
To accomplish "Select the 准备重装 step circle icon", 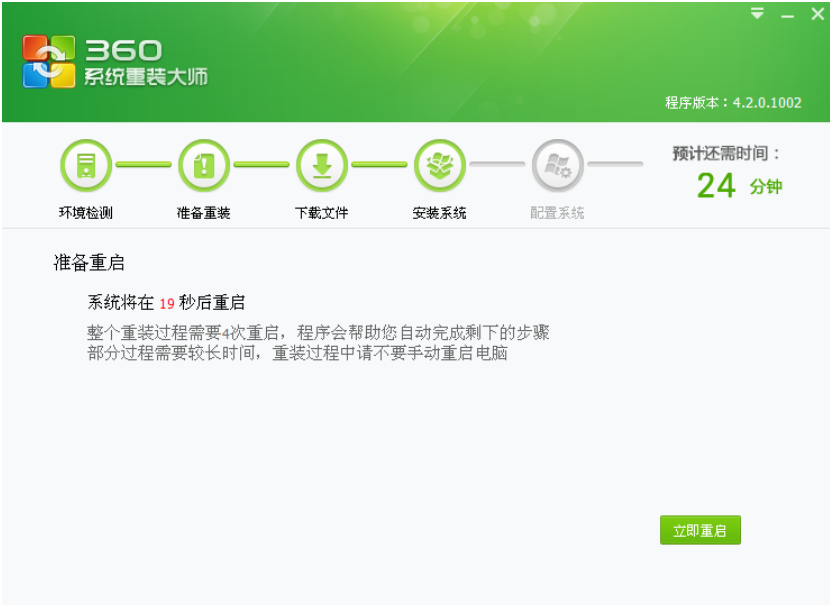I will [x=204, y=165].
